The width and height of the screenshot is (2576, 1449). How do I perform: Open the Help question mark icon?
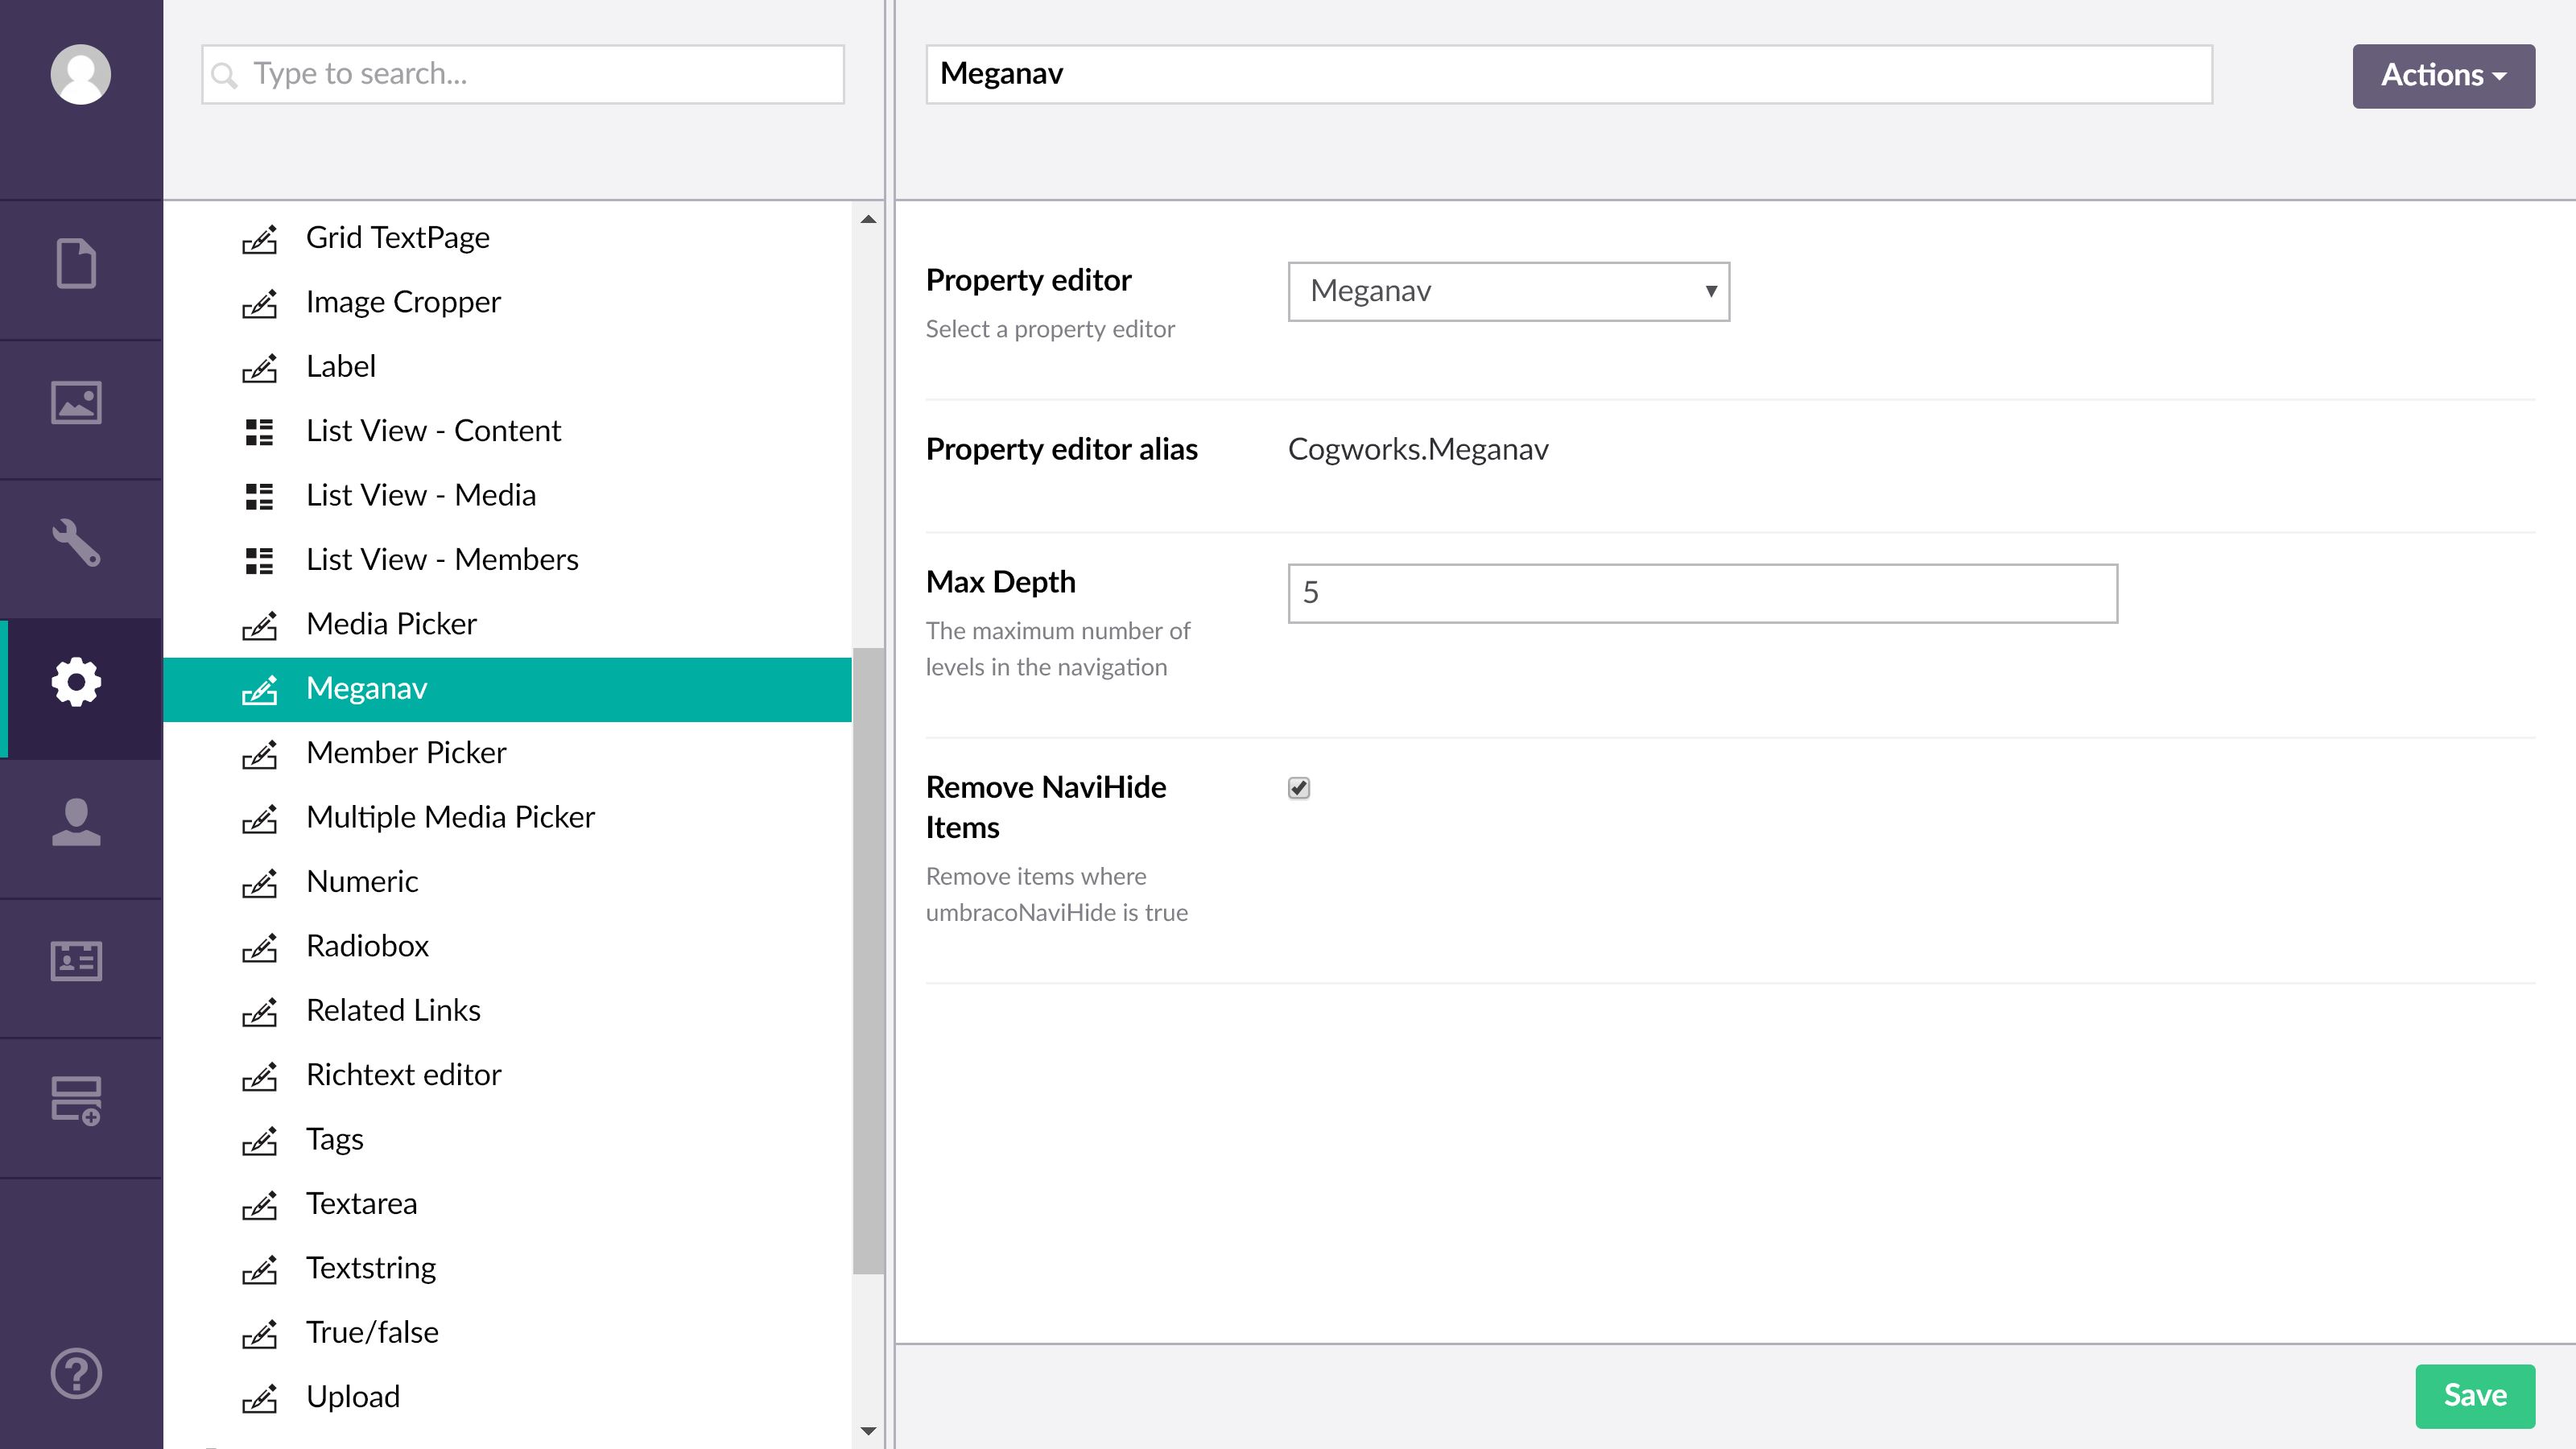[x=76, y=1373]
